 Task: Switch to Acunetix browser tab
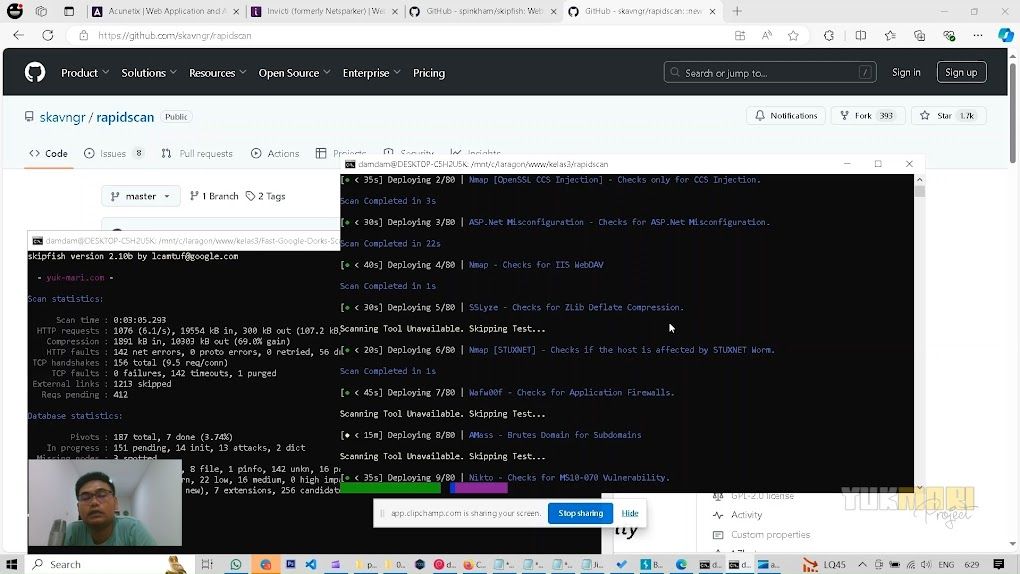(165, 12)
